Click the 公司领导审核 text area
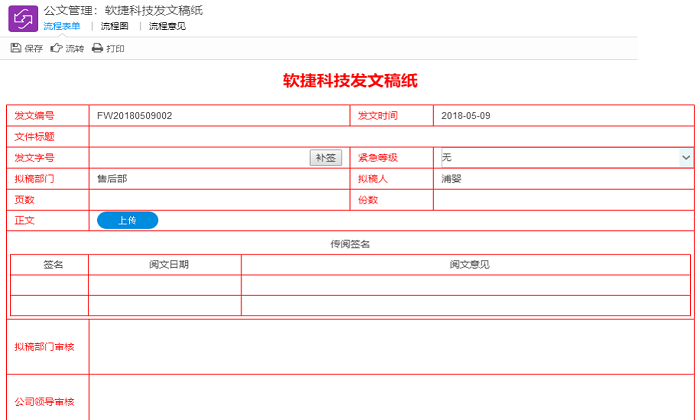700x420 pixels. pos(392,398)
